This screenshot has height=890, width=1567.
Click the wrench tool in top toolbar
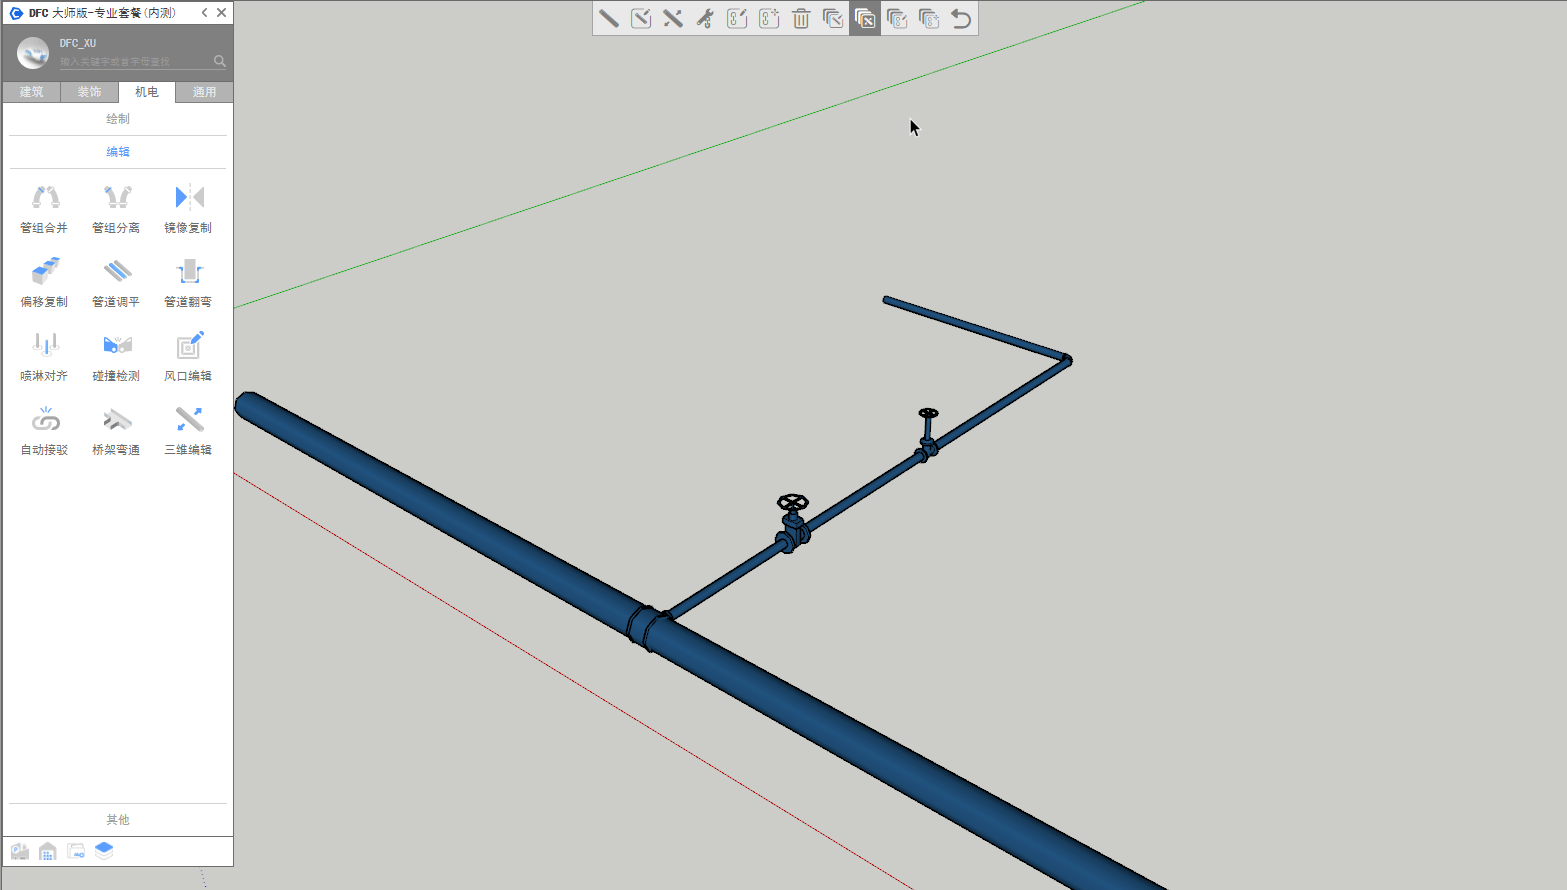705,18
